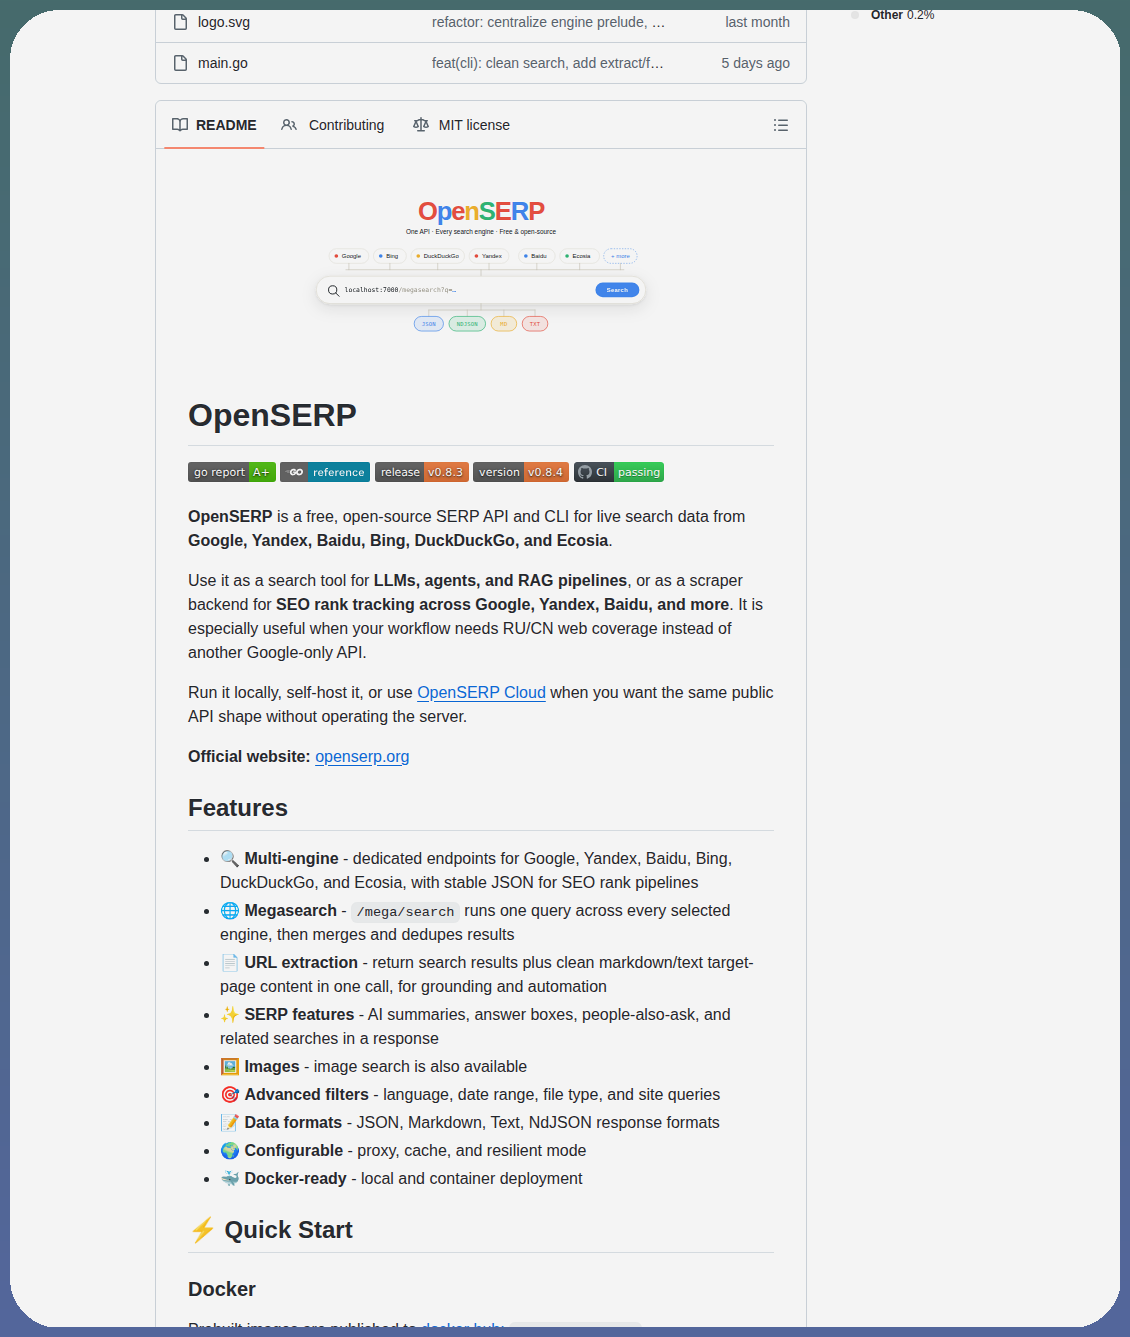Click the release v0.8.3 badge
This screenshot has height=1337, width=1130.
[x=422, y=472]
